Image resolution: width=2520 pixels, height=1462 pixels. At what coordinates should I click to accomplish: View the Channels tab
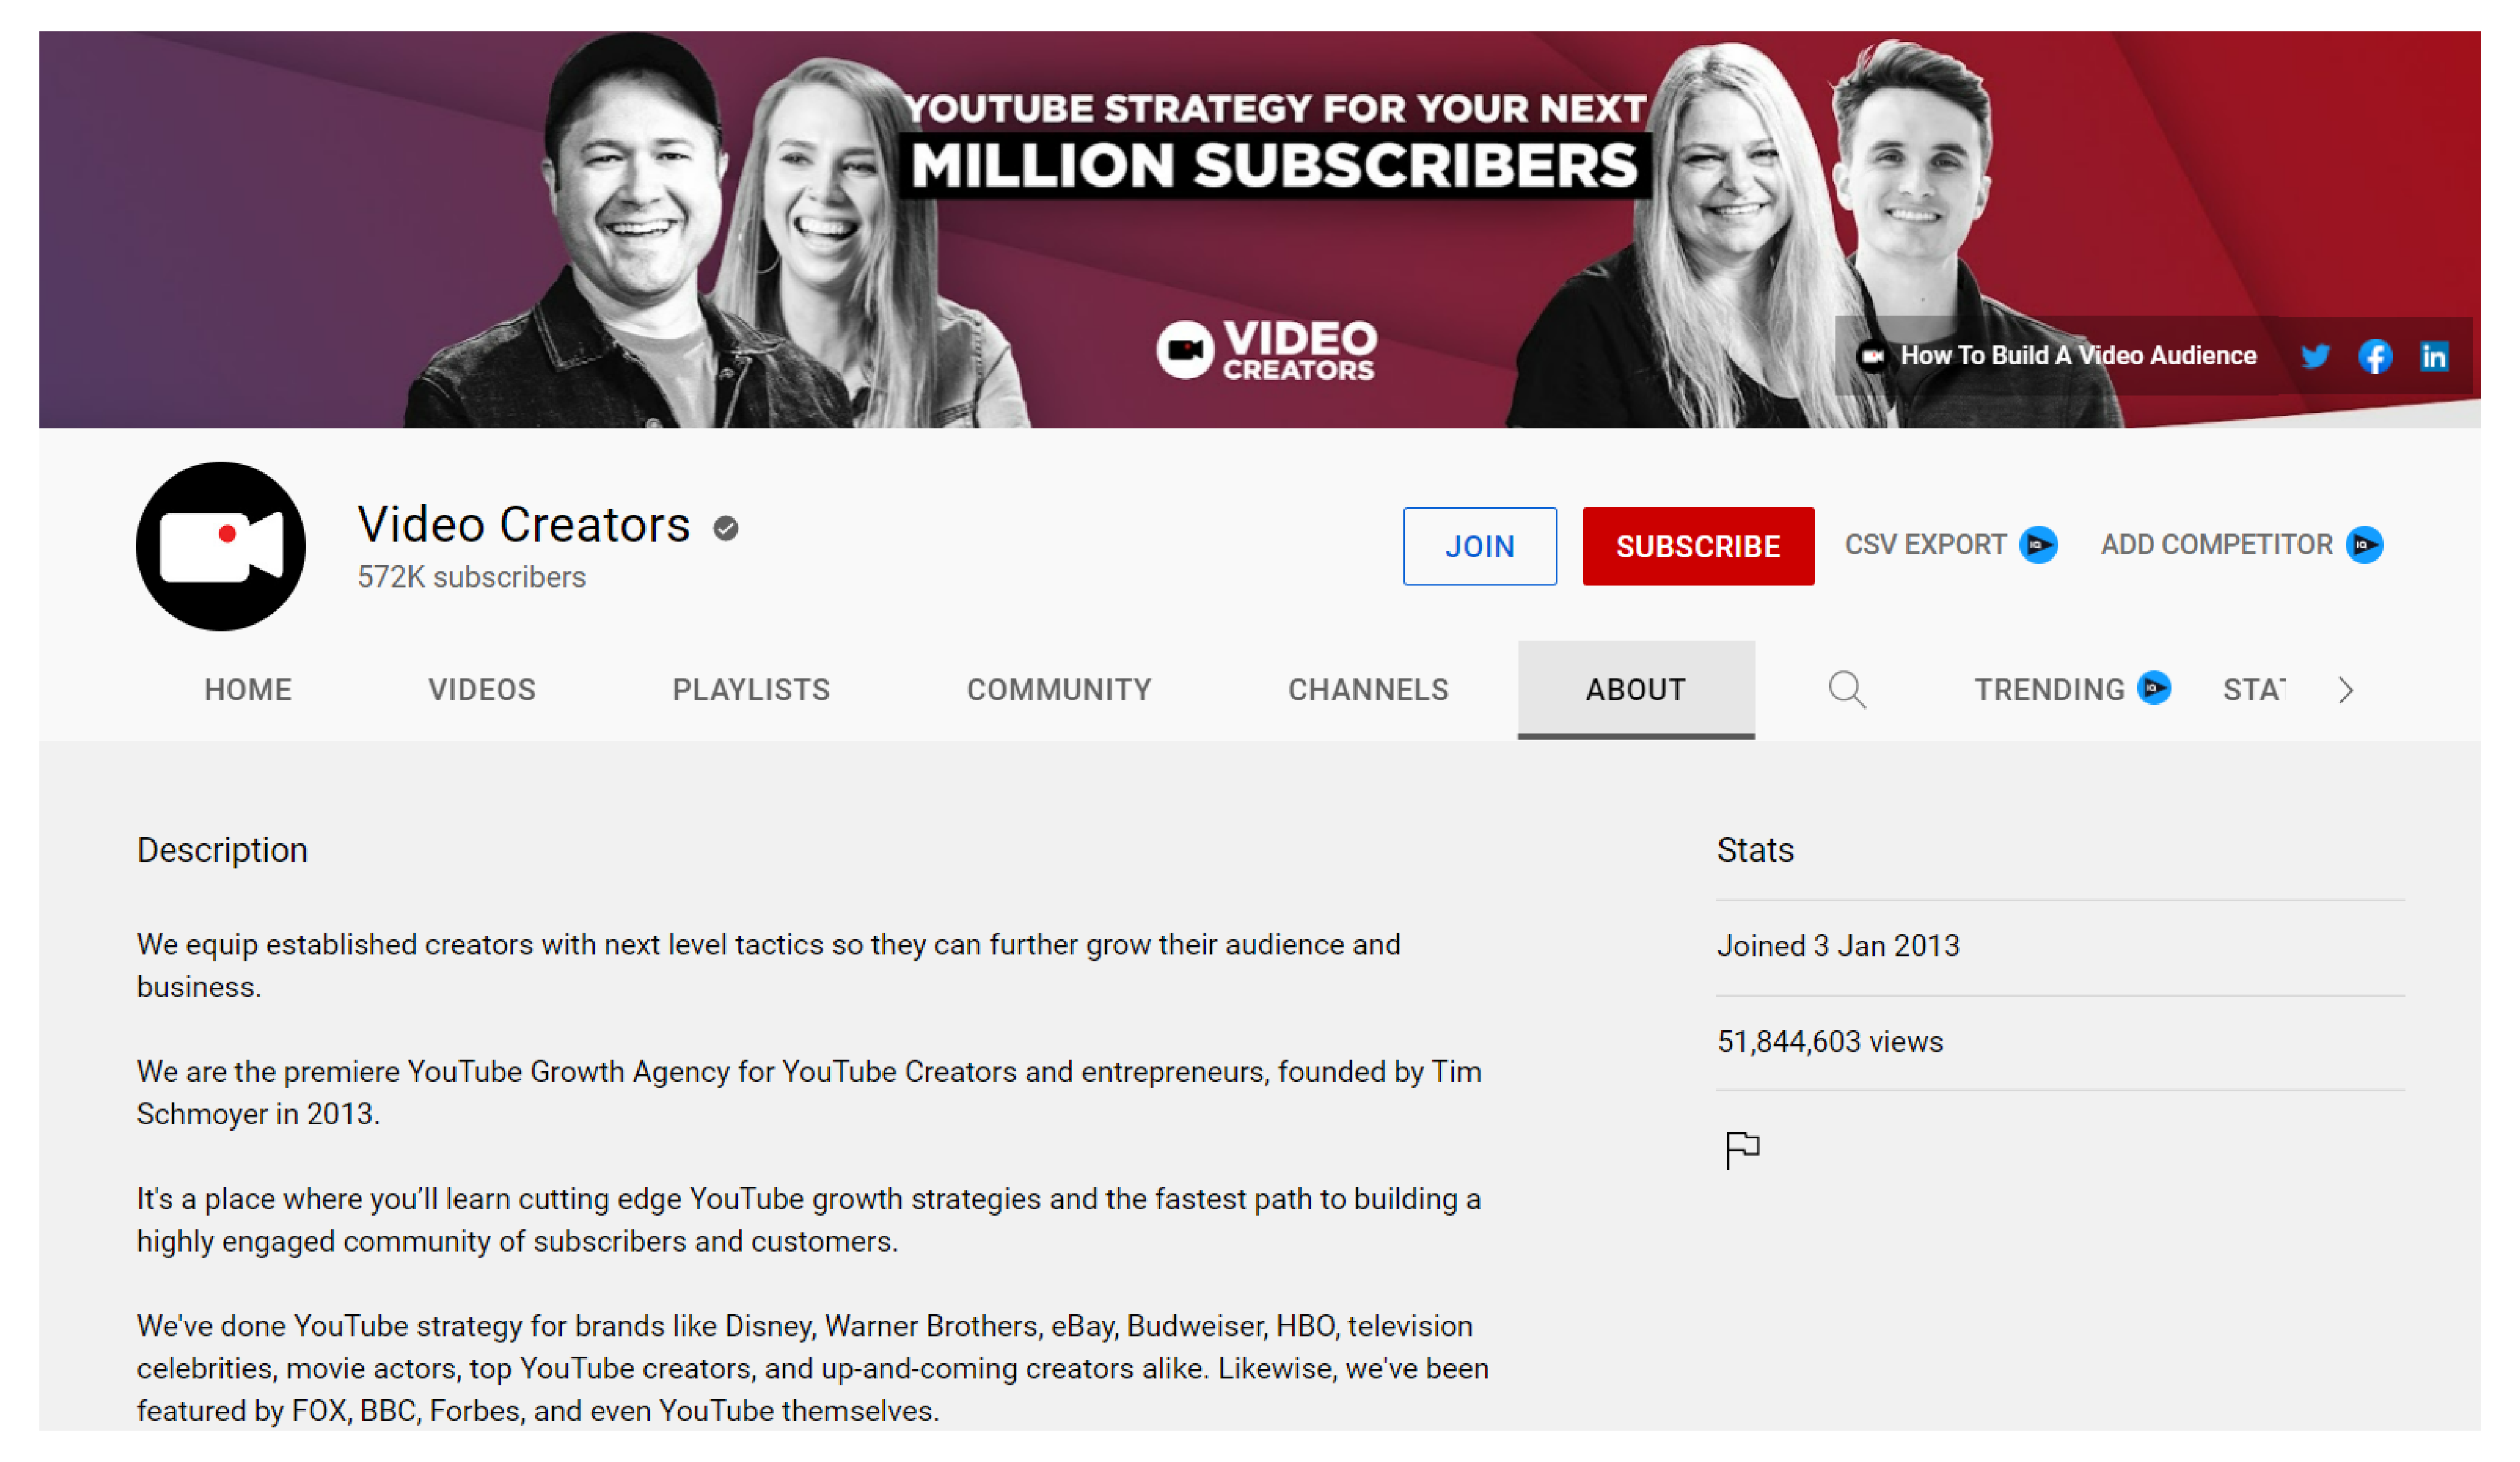click(1368, 690)
